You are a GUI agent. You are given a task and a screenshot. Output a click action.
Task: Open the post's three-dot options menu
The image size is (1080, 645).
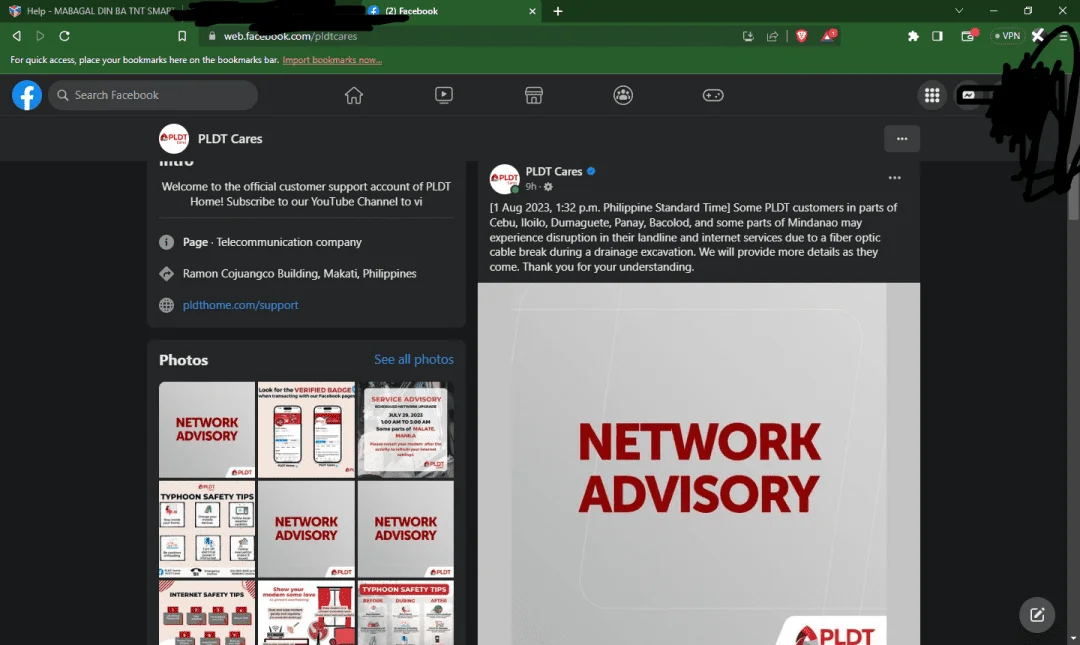coord(894,178)
